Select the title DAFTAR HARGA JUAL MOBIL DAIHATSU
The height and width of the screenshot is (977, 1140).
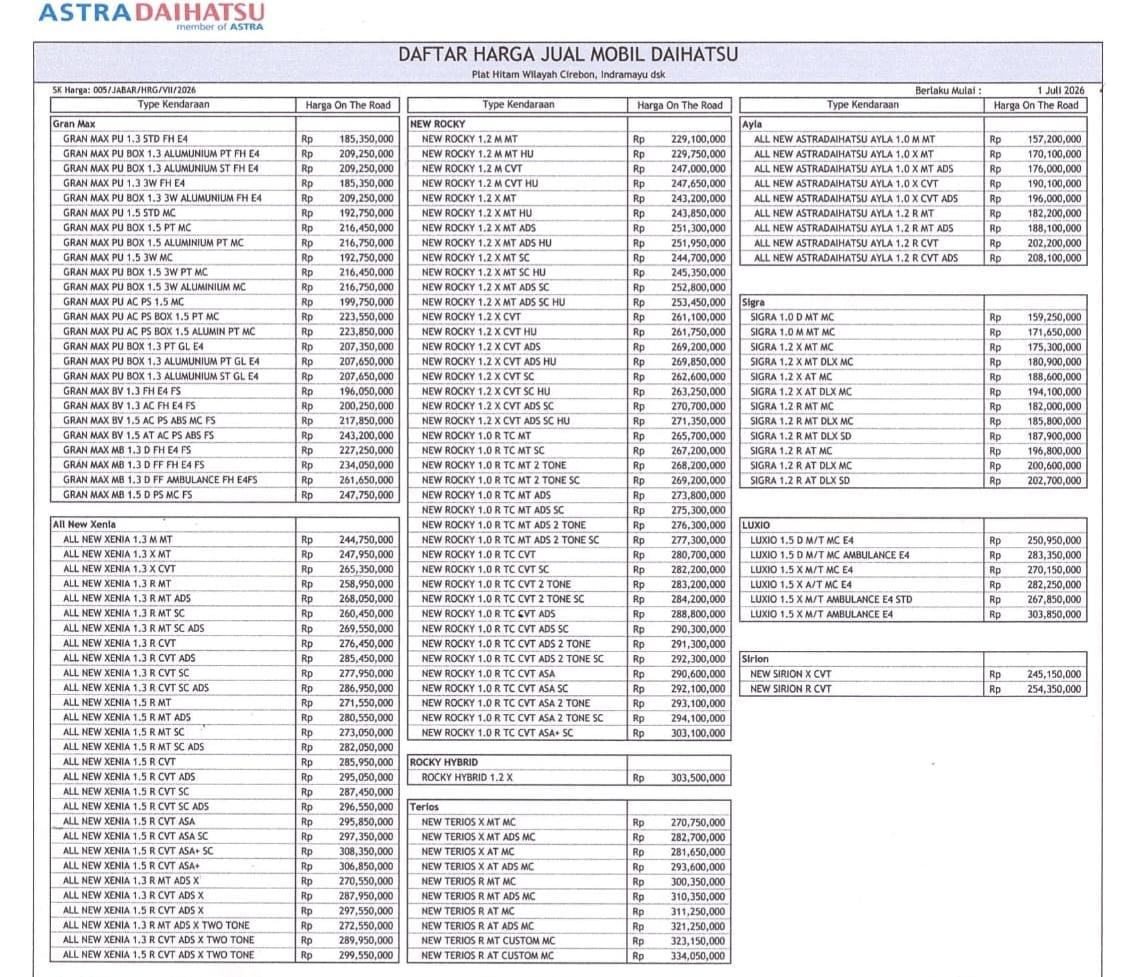point(568,55)
